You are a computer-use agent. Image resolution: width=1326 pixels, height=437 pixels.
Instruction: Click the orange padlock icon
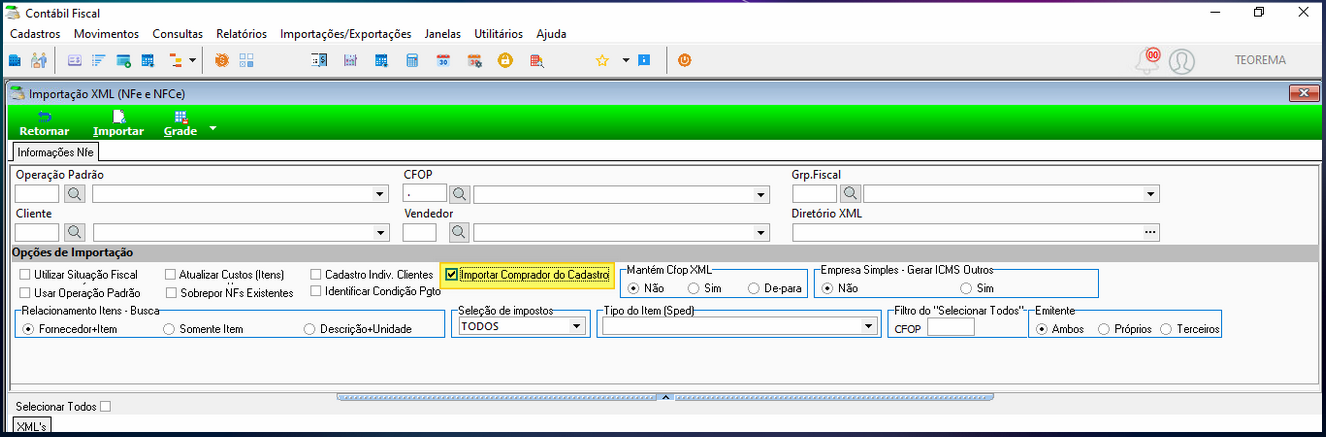coord(506,60)
